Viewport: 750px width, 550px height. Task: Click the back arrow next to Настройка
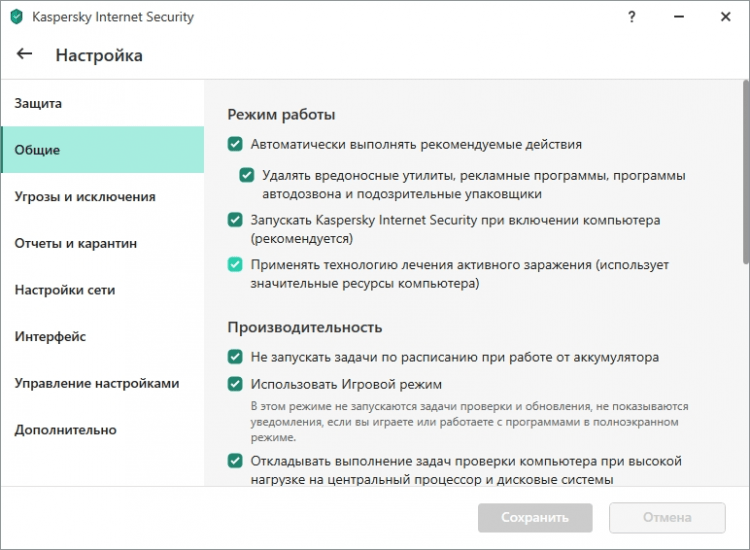click(x=25, y=55)
